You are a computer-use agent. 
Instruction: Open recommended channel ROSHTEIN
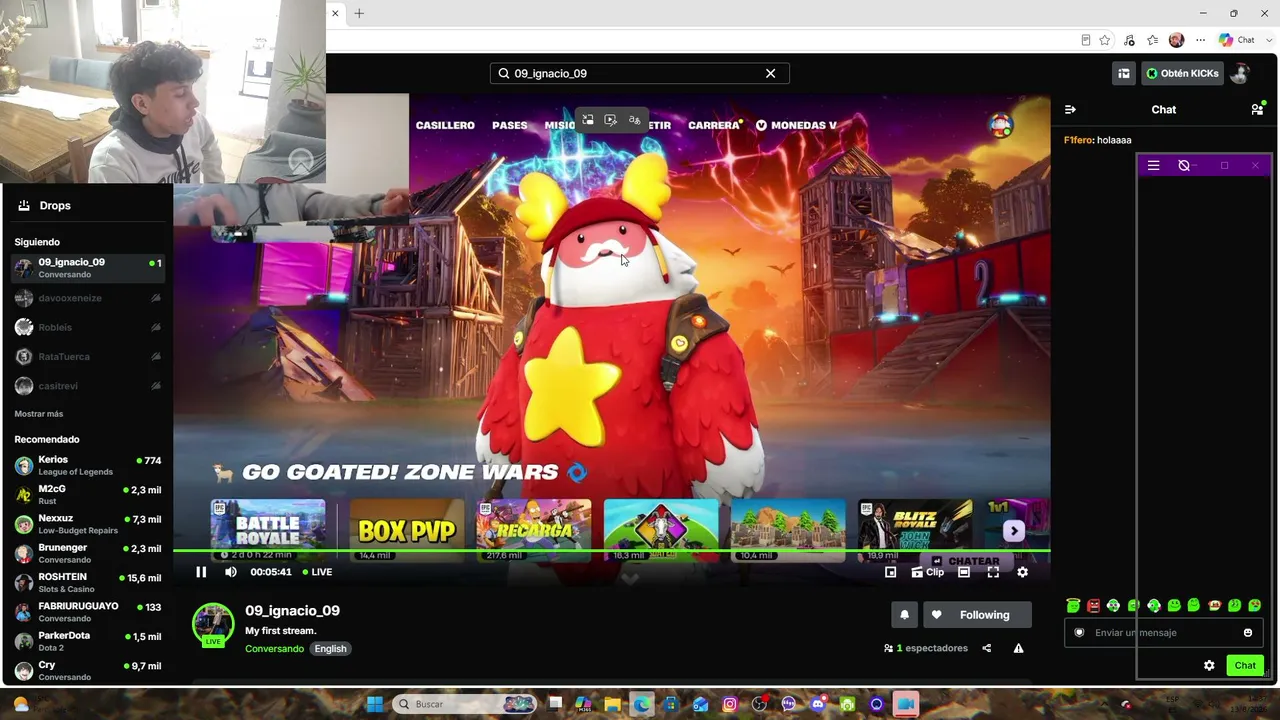(88, 582)
